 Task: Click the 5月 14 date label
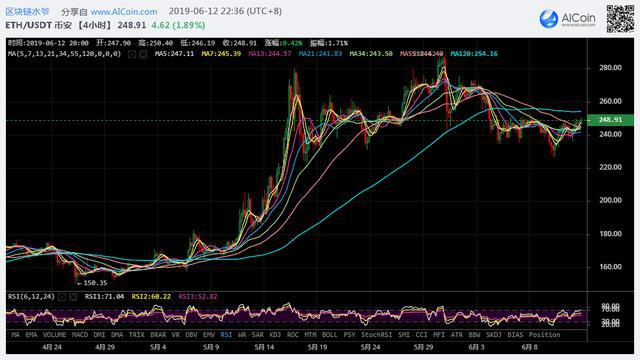pos(264,348)
